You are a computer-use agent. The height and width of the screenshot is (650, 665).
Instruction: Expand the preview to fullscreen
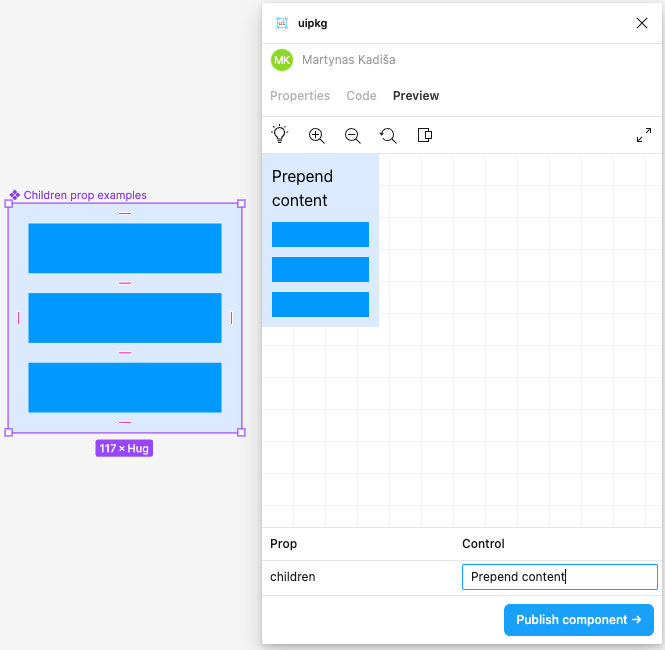(643, 135)
